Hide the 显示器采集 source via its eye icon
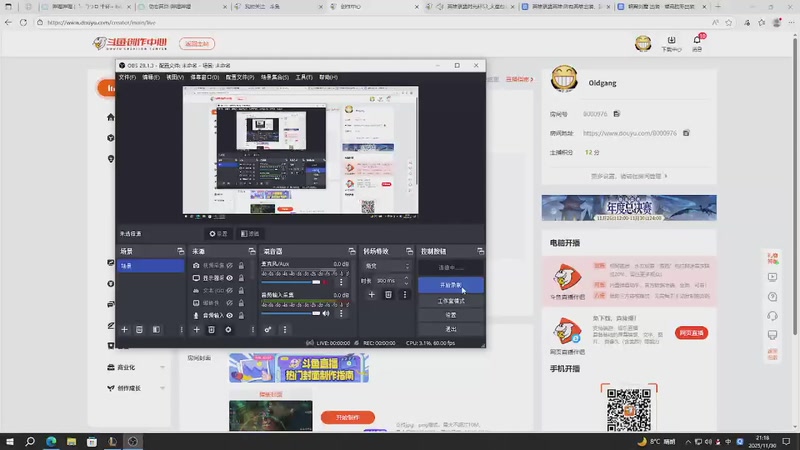 coord(230,278)
